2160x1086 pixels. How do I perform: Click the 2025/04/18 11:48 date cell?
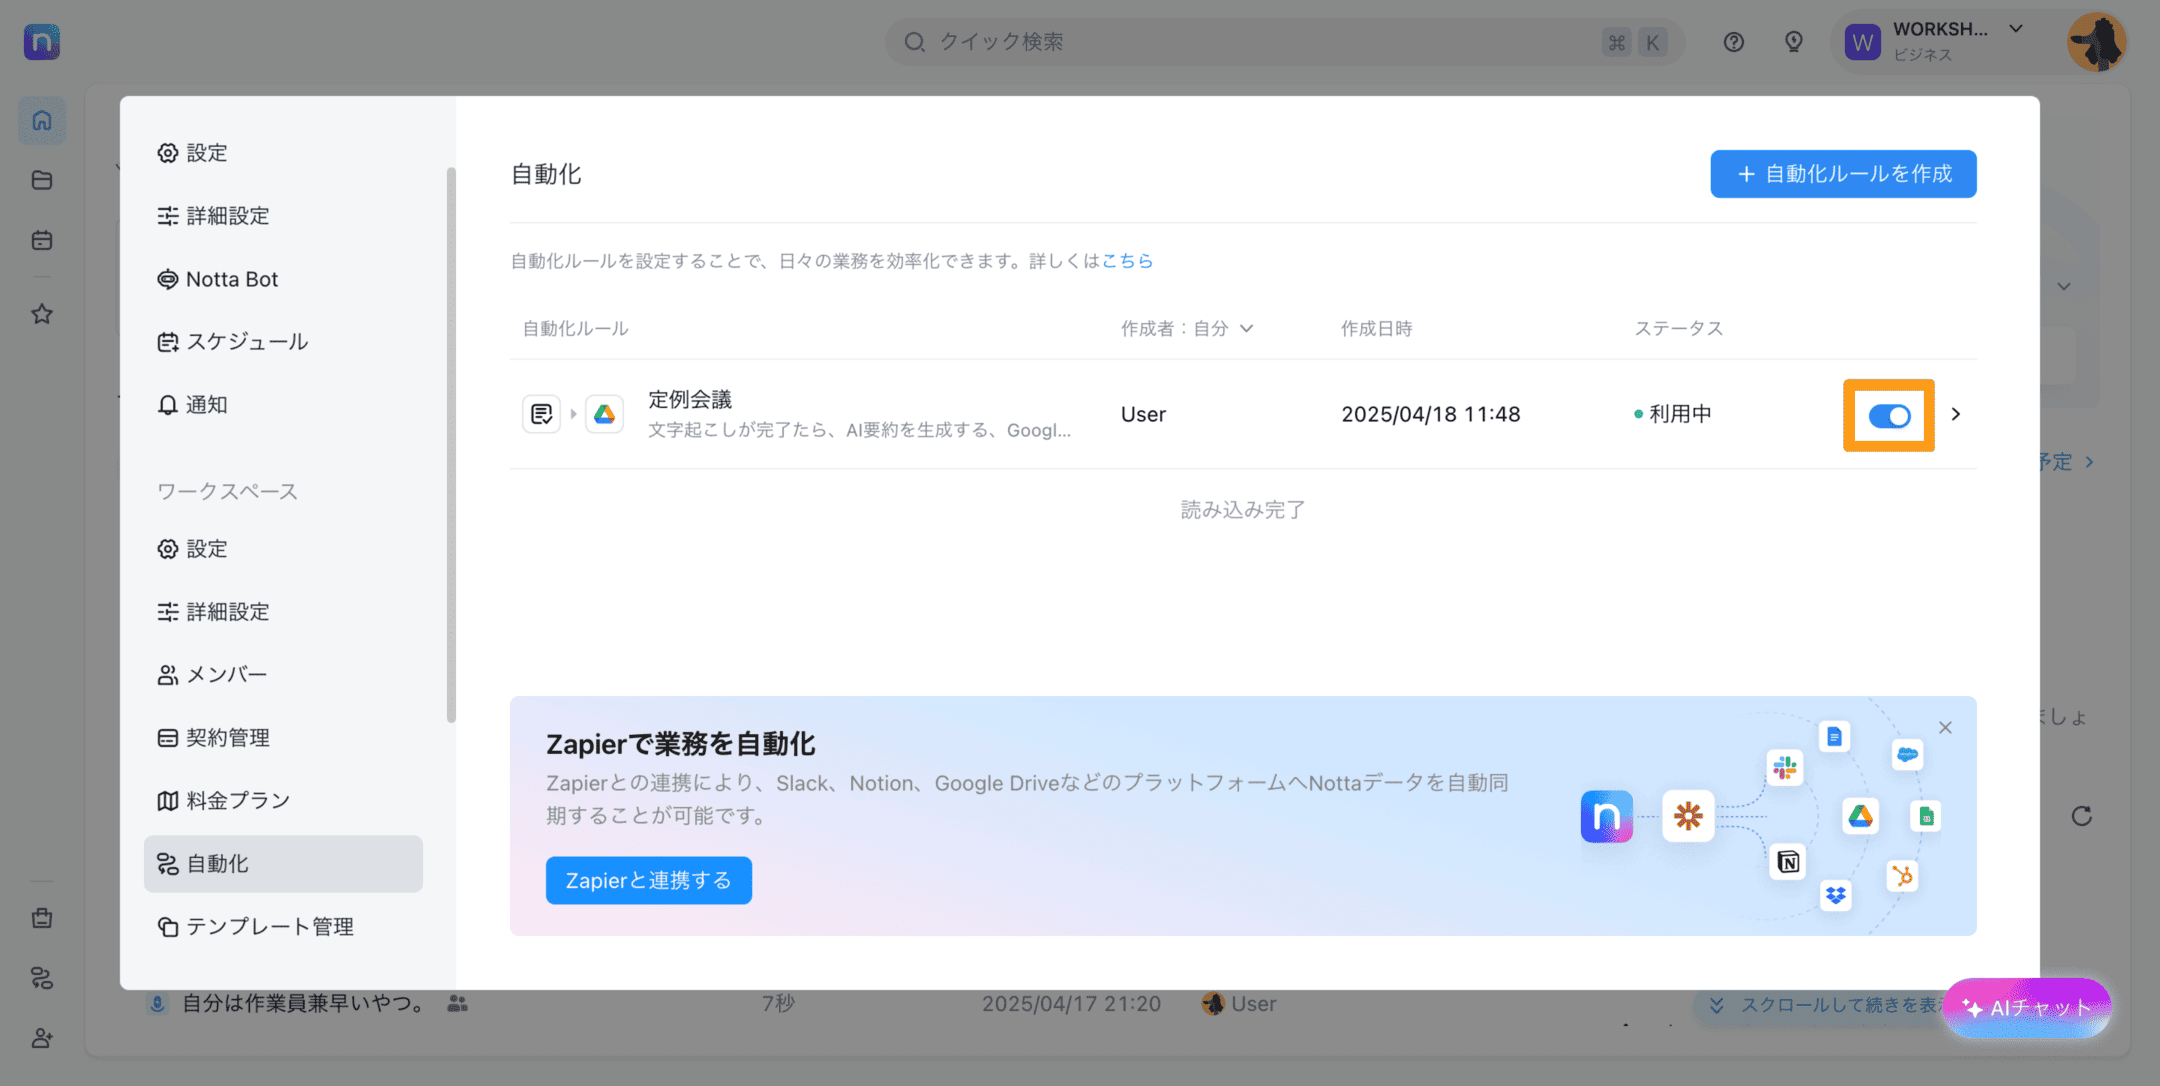[1430, 414]
